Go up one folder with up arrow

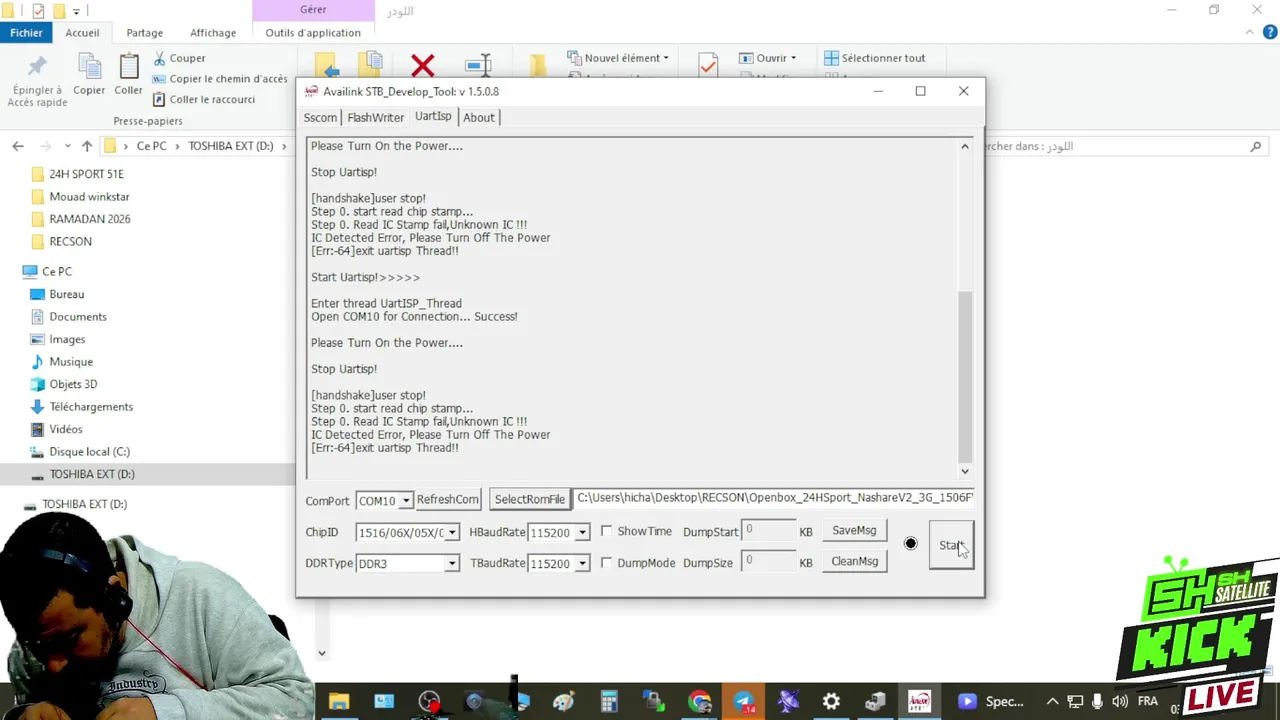point(87,146)
